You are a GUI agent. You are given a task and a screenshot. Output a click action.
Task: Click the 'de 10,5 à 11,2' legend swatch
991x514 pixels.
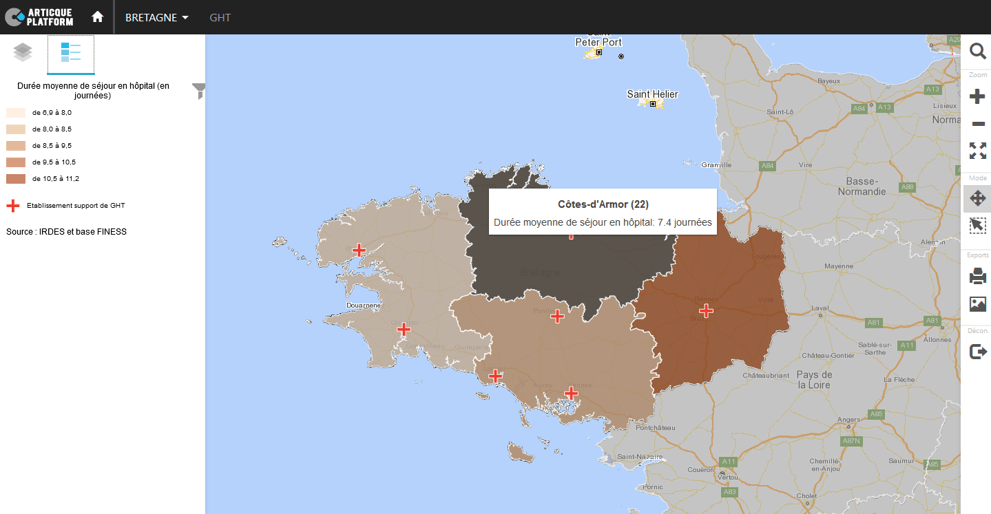(16, 179)
